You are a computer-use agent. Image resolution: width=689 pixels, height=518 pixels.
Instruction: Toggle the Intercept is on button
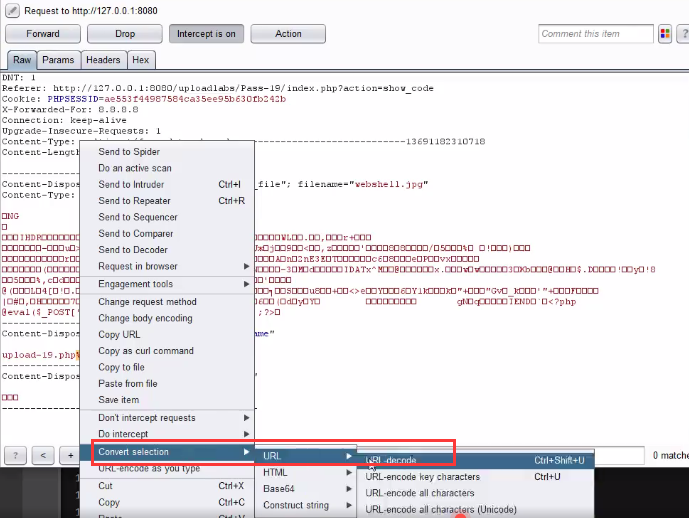pyautogui.click(x=206, y=34)
